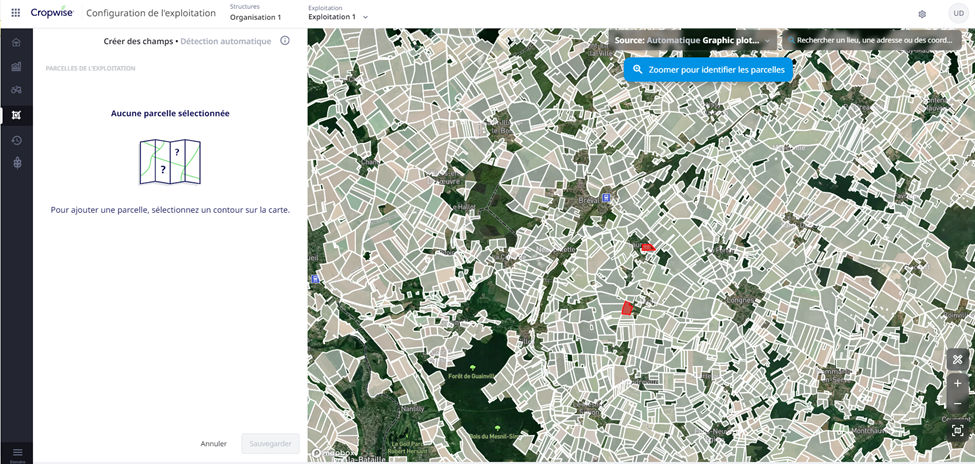Click the map measurement tool icon

point(957,359)
